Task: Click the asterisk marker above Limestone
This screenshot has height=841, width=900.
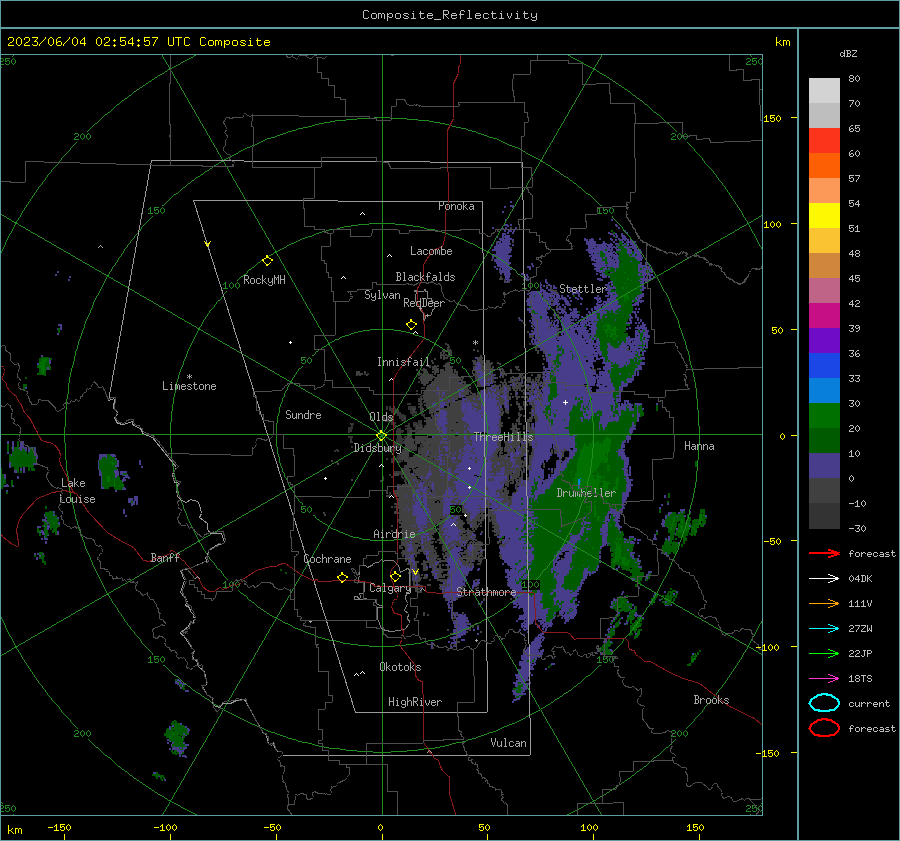Action: tap(189, 377)
